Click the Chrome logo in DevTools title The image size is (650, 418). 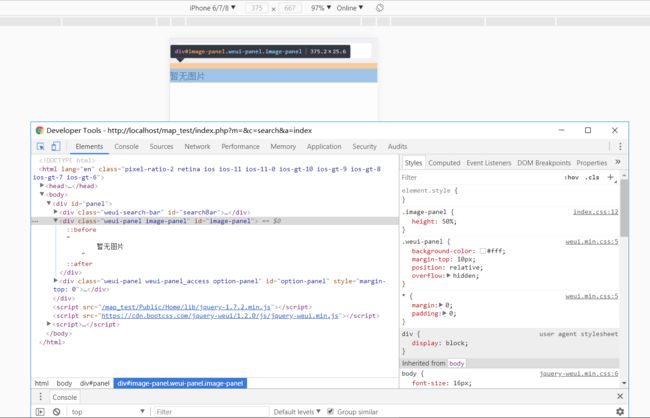click(40, 130)
